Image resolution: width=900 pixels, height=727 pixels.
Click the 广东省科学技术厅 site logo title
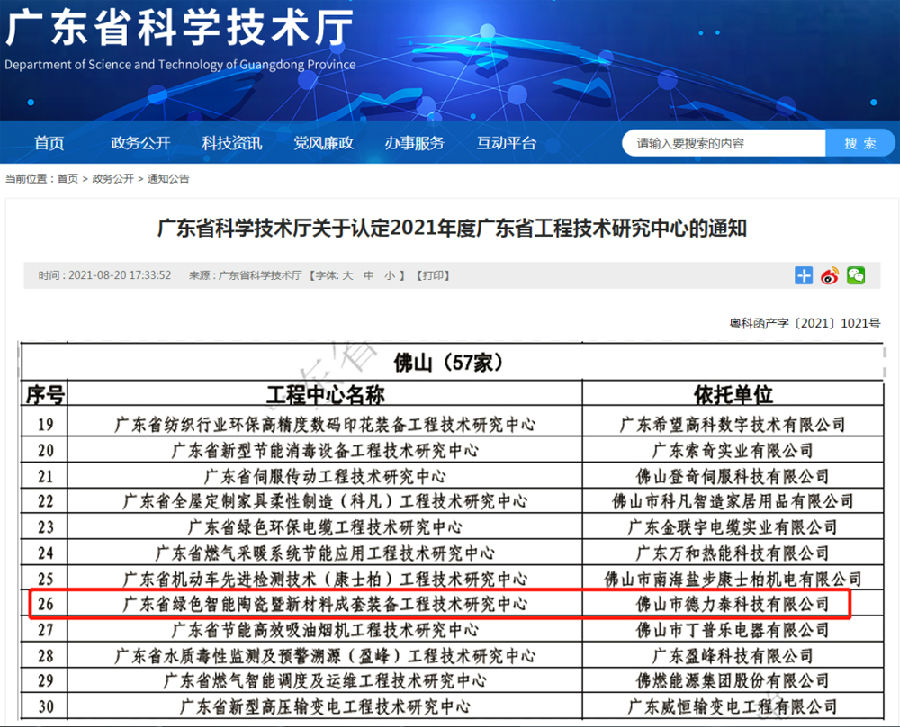click(x=180, y=30)
